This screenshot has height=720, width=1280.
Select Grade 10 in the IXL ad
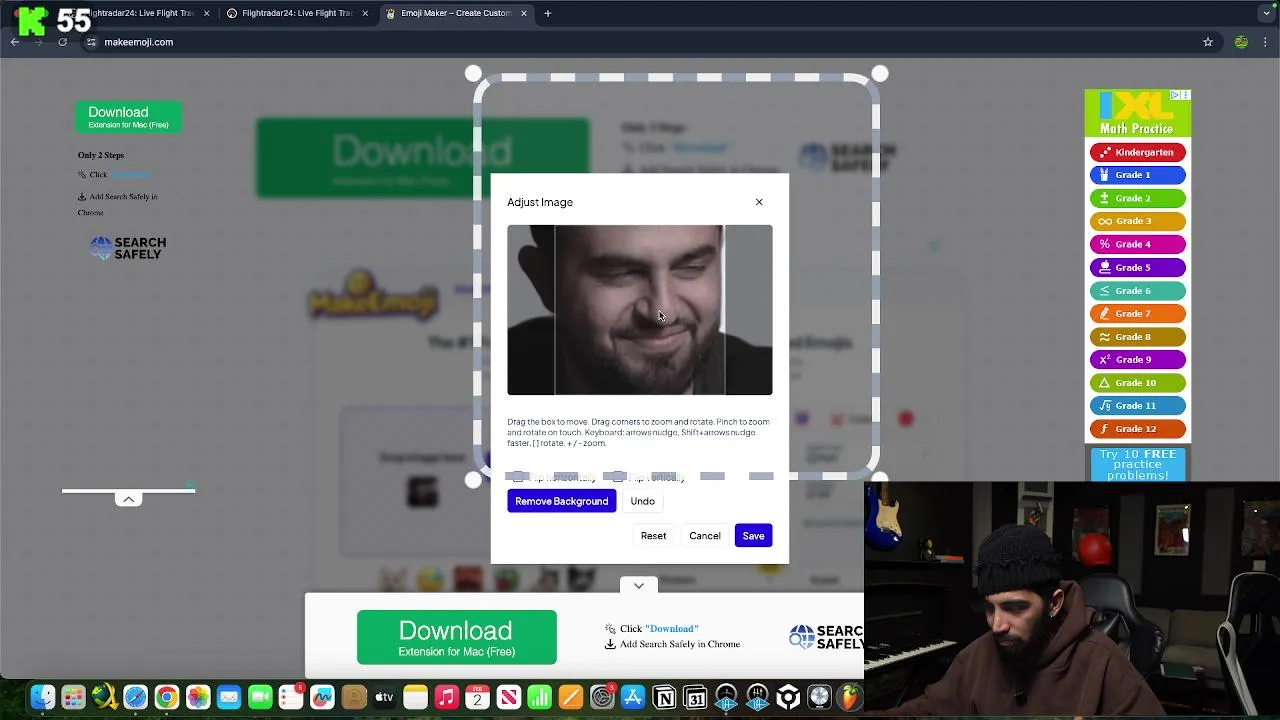click(x=1138, y=383)
